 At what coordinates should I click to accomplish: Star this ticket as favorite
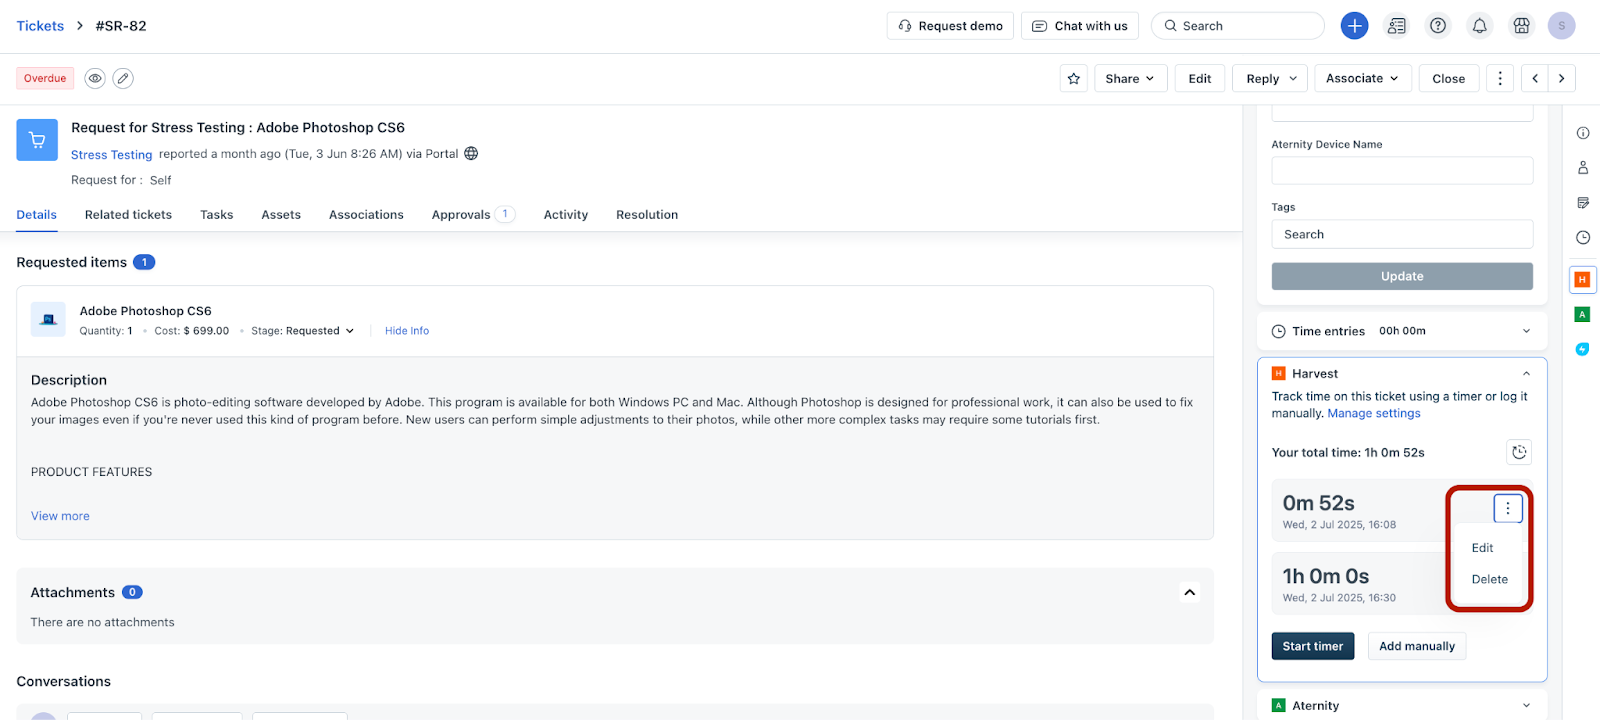pyautogui.click(x=1074, y=78)
